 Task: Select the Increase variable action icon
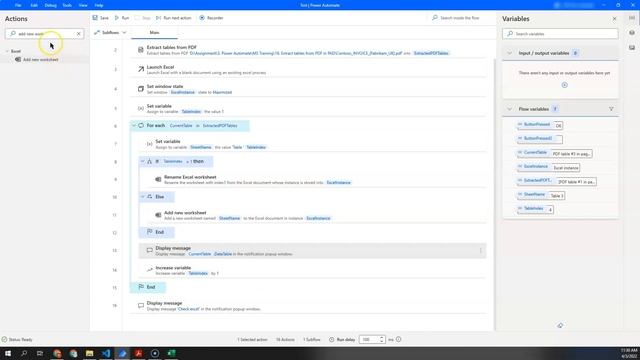150,270
